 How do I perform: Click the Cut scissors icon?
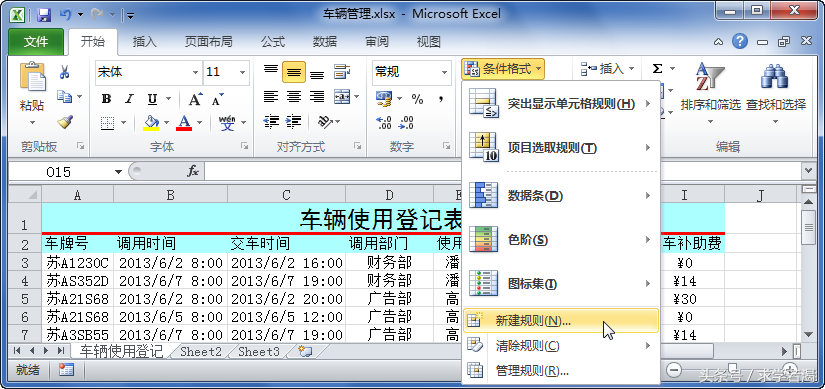point(65,72)
